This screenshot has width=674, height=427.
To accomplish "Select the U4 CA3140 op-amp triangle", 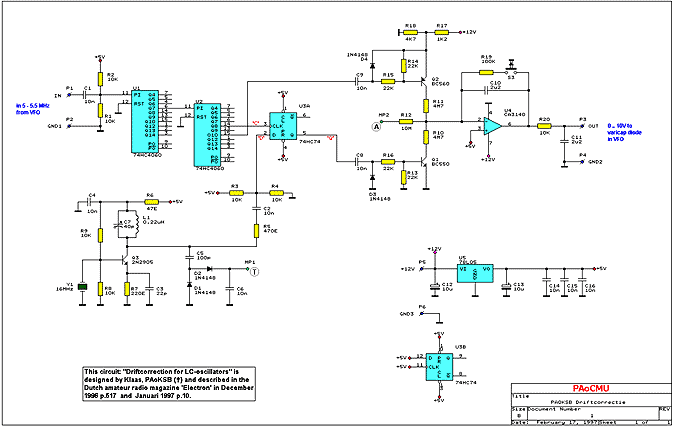I will (x=492, y=126).
